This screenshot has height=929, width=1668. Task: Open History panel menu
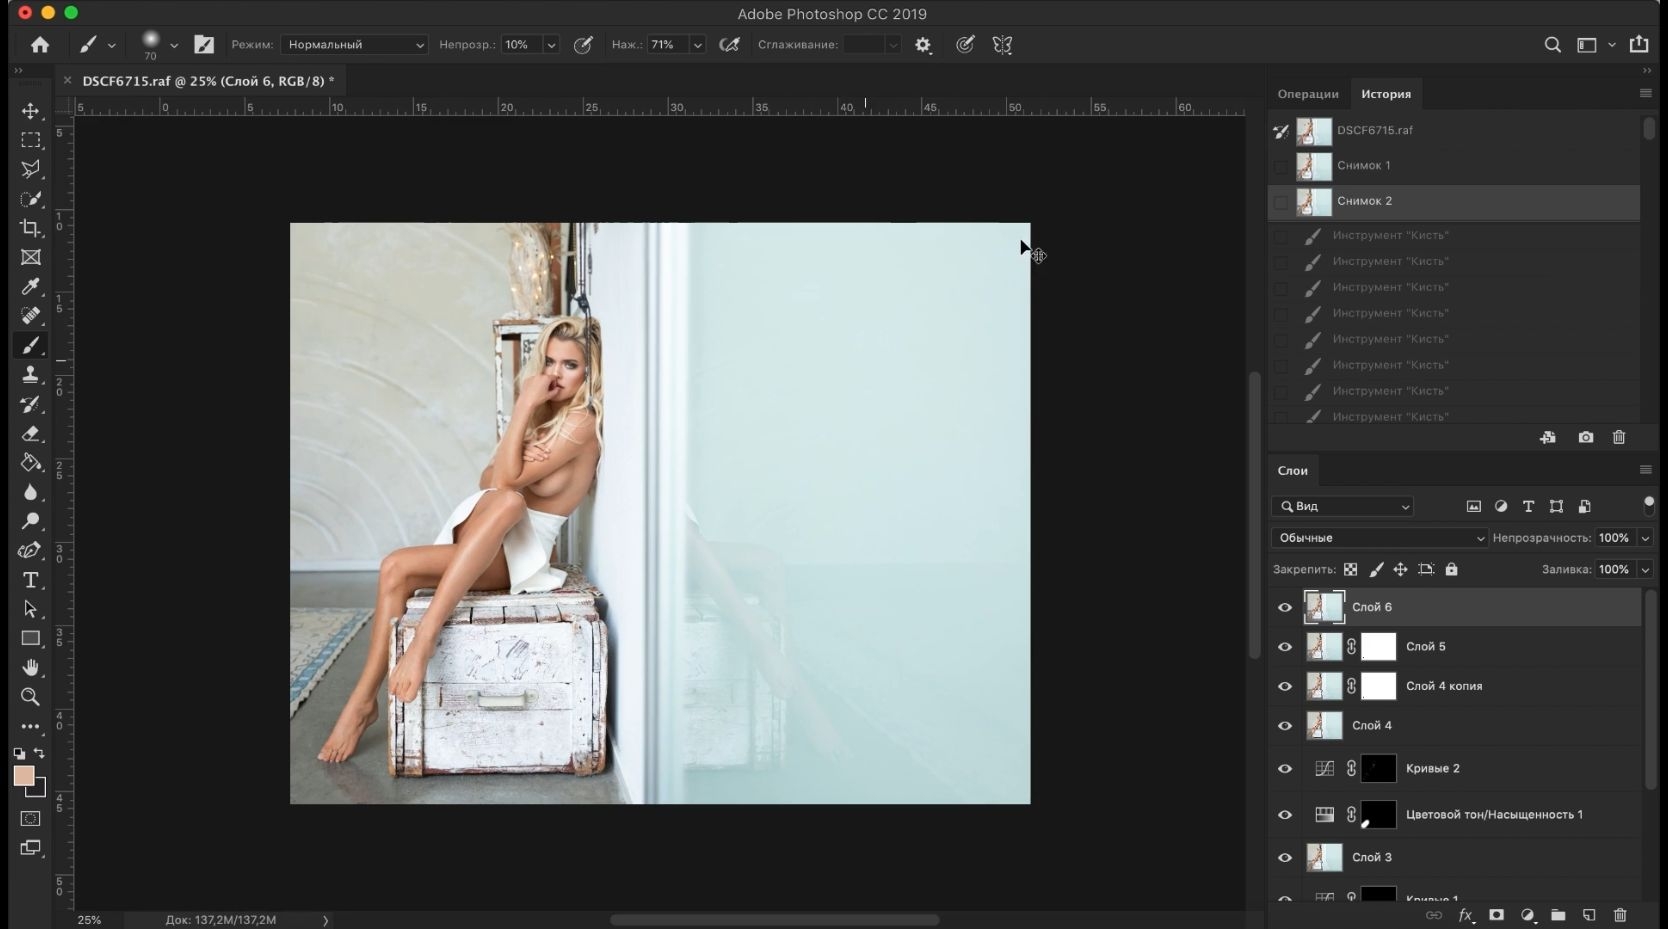[x=1645, y=93]
